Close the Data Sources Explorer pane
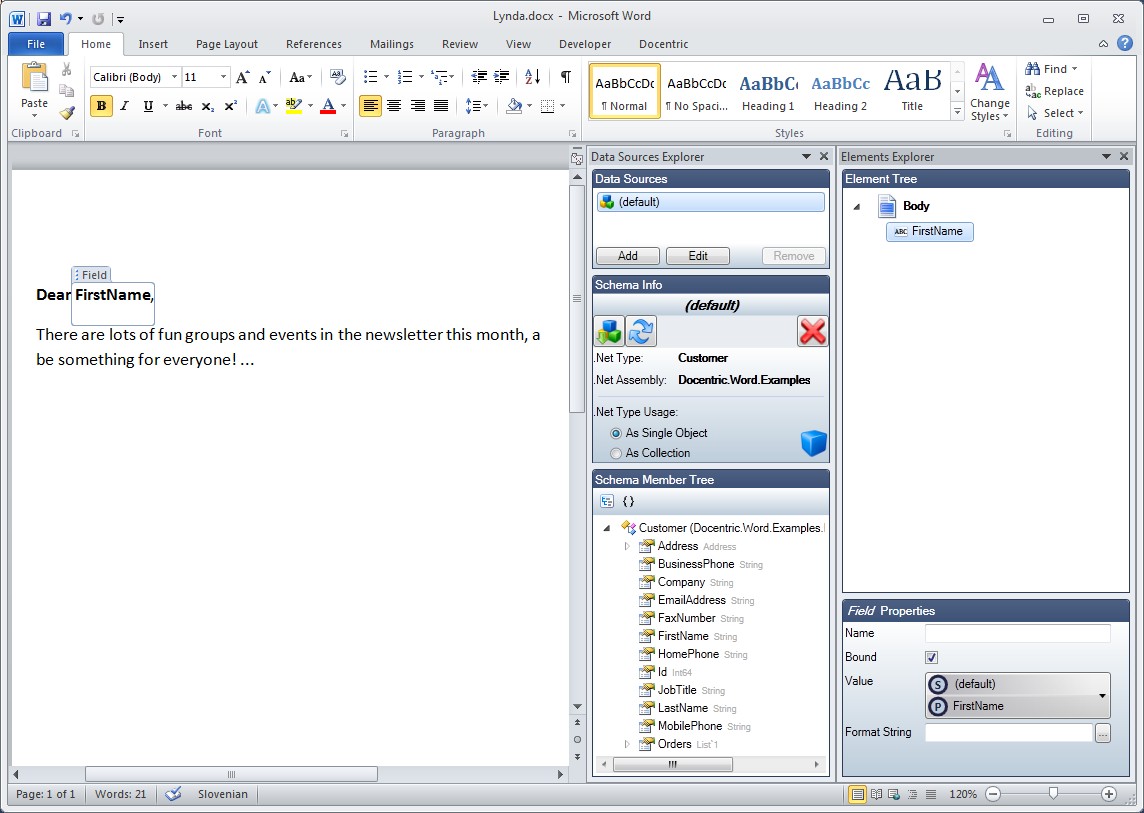Image resolution: width=1144 pixels, height=813 pixels. tap(824, 156)
